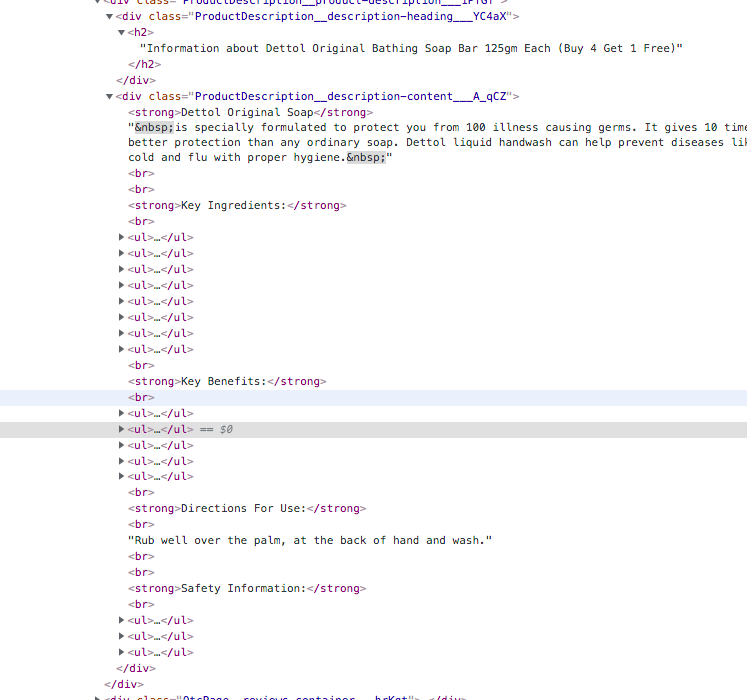Expand last ul before Directions For Use
The width and height of the screenshot is (747, 700).
click(121, 477)
